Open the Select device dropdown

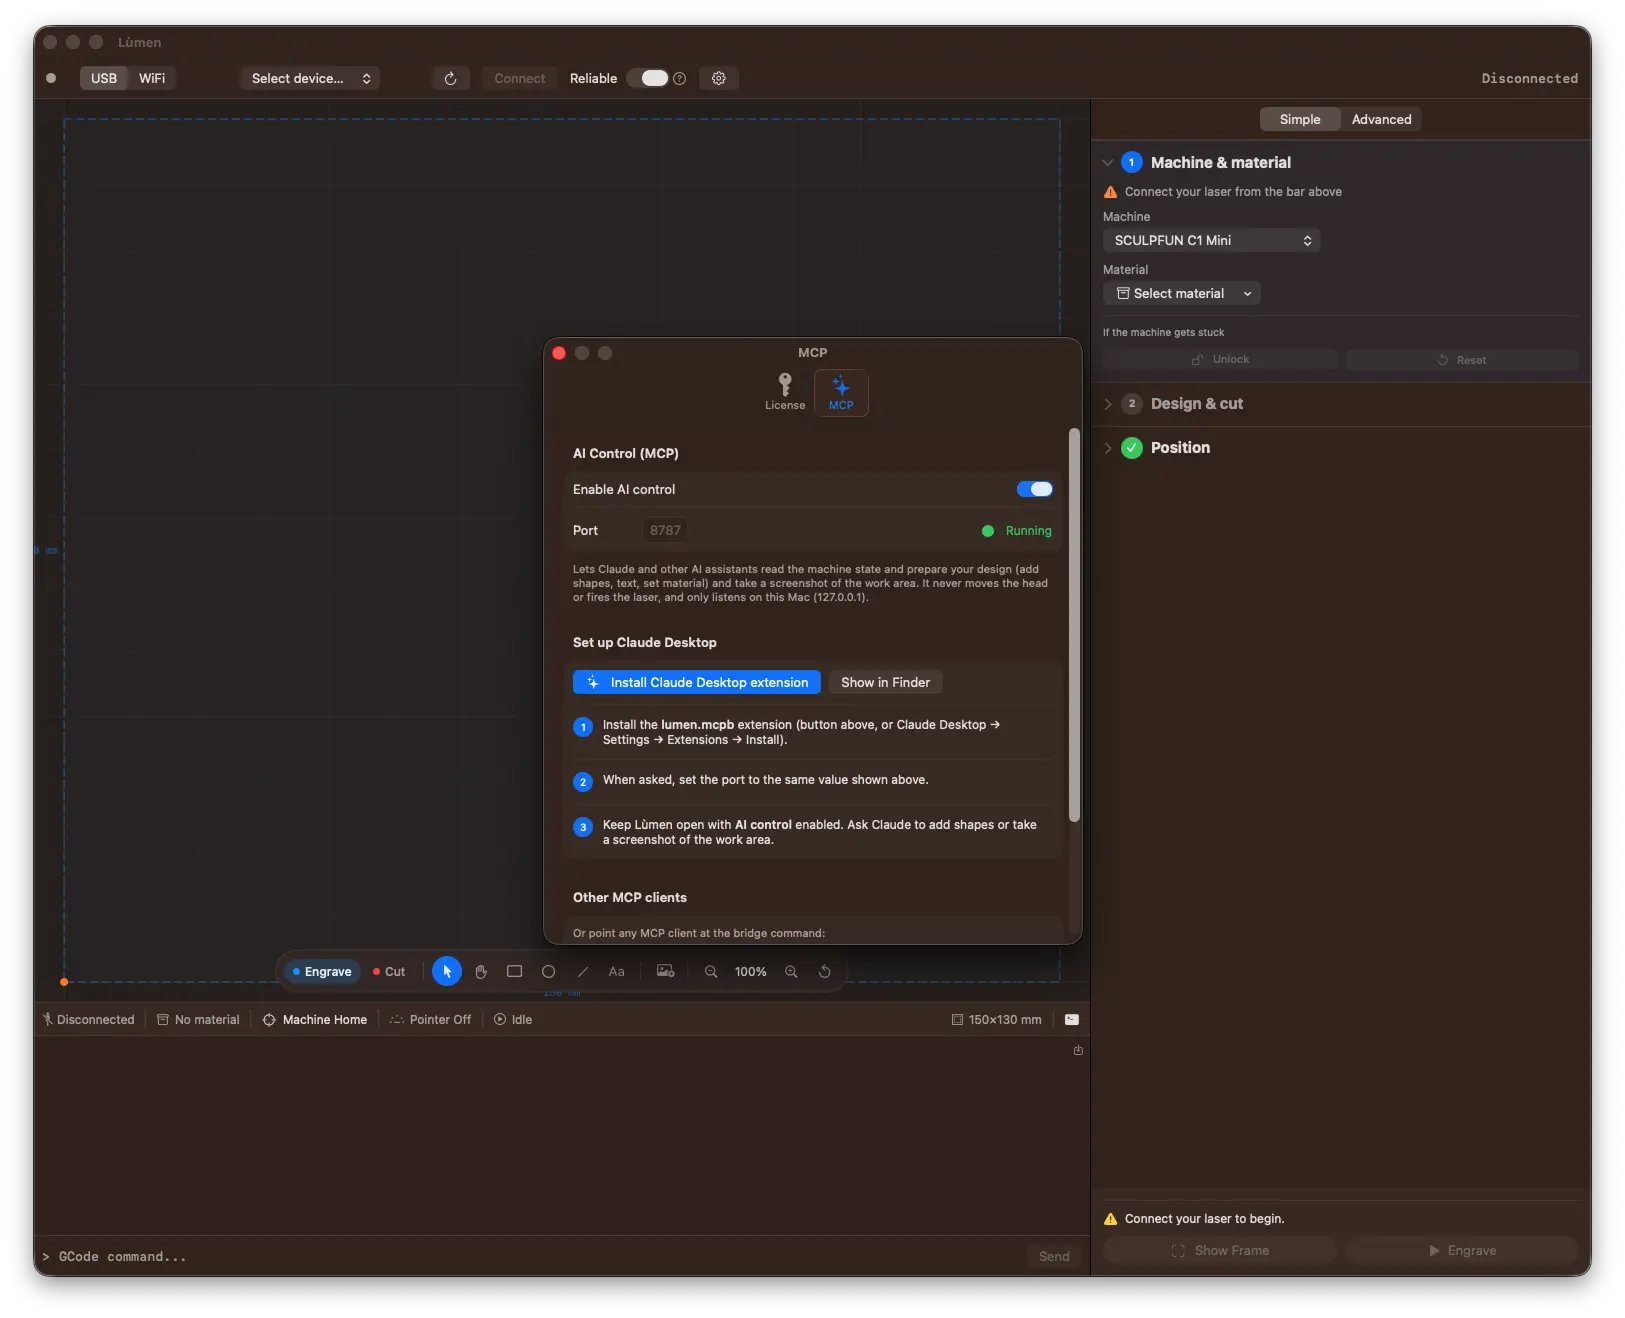(x=311, y=78)
